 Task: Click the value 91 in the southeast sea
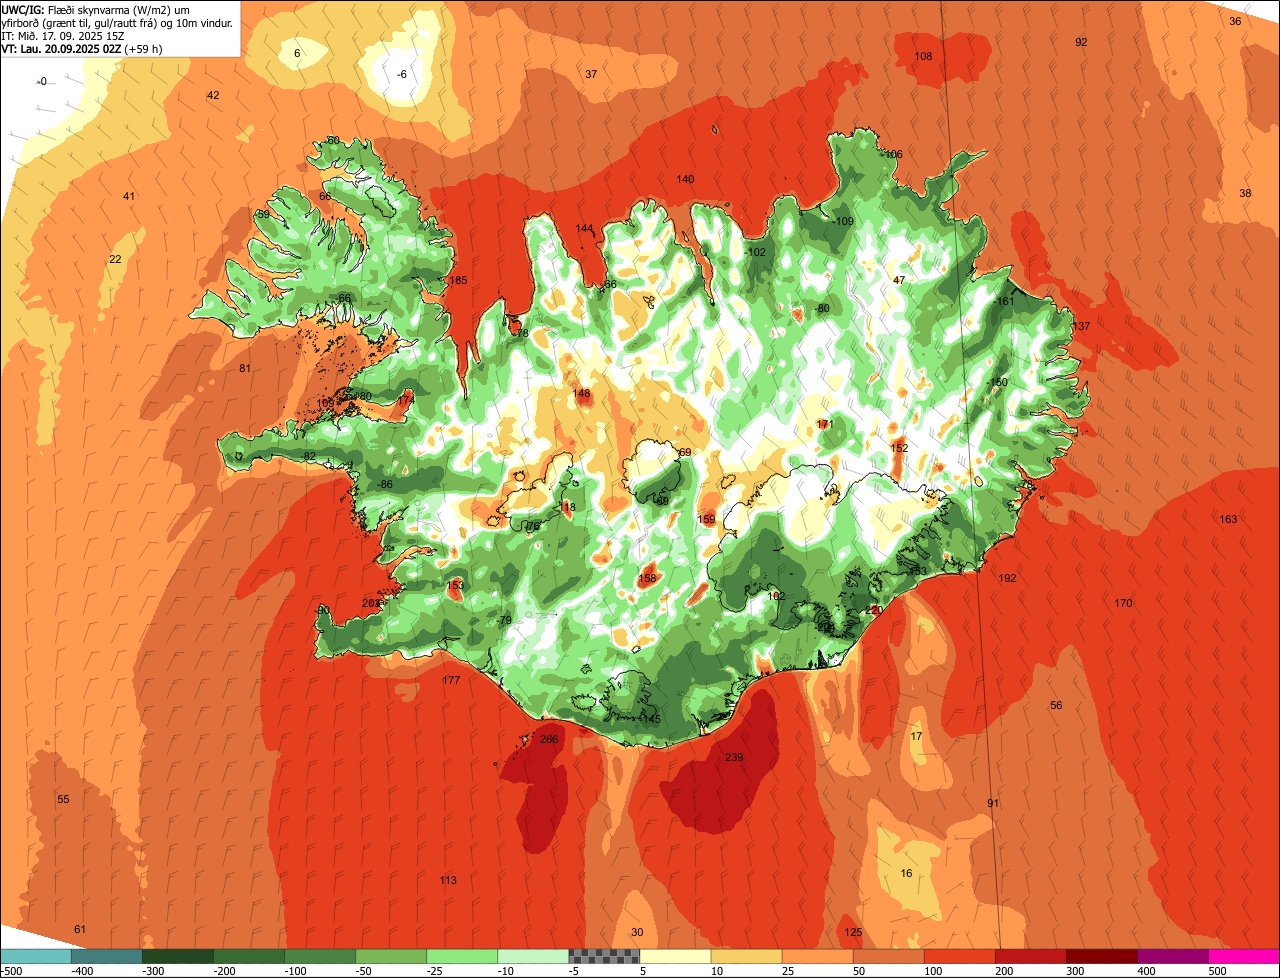993,803
